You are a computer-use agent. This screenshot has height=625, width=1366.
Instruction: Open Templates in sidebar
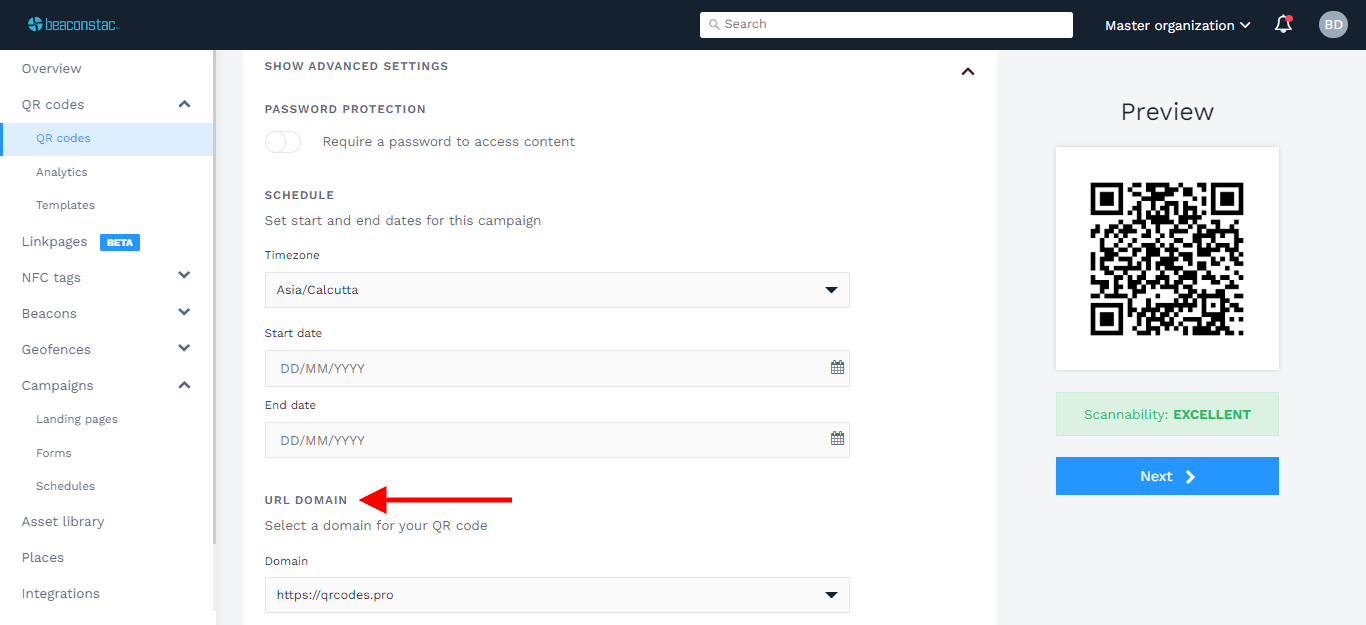[65, 205]
